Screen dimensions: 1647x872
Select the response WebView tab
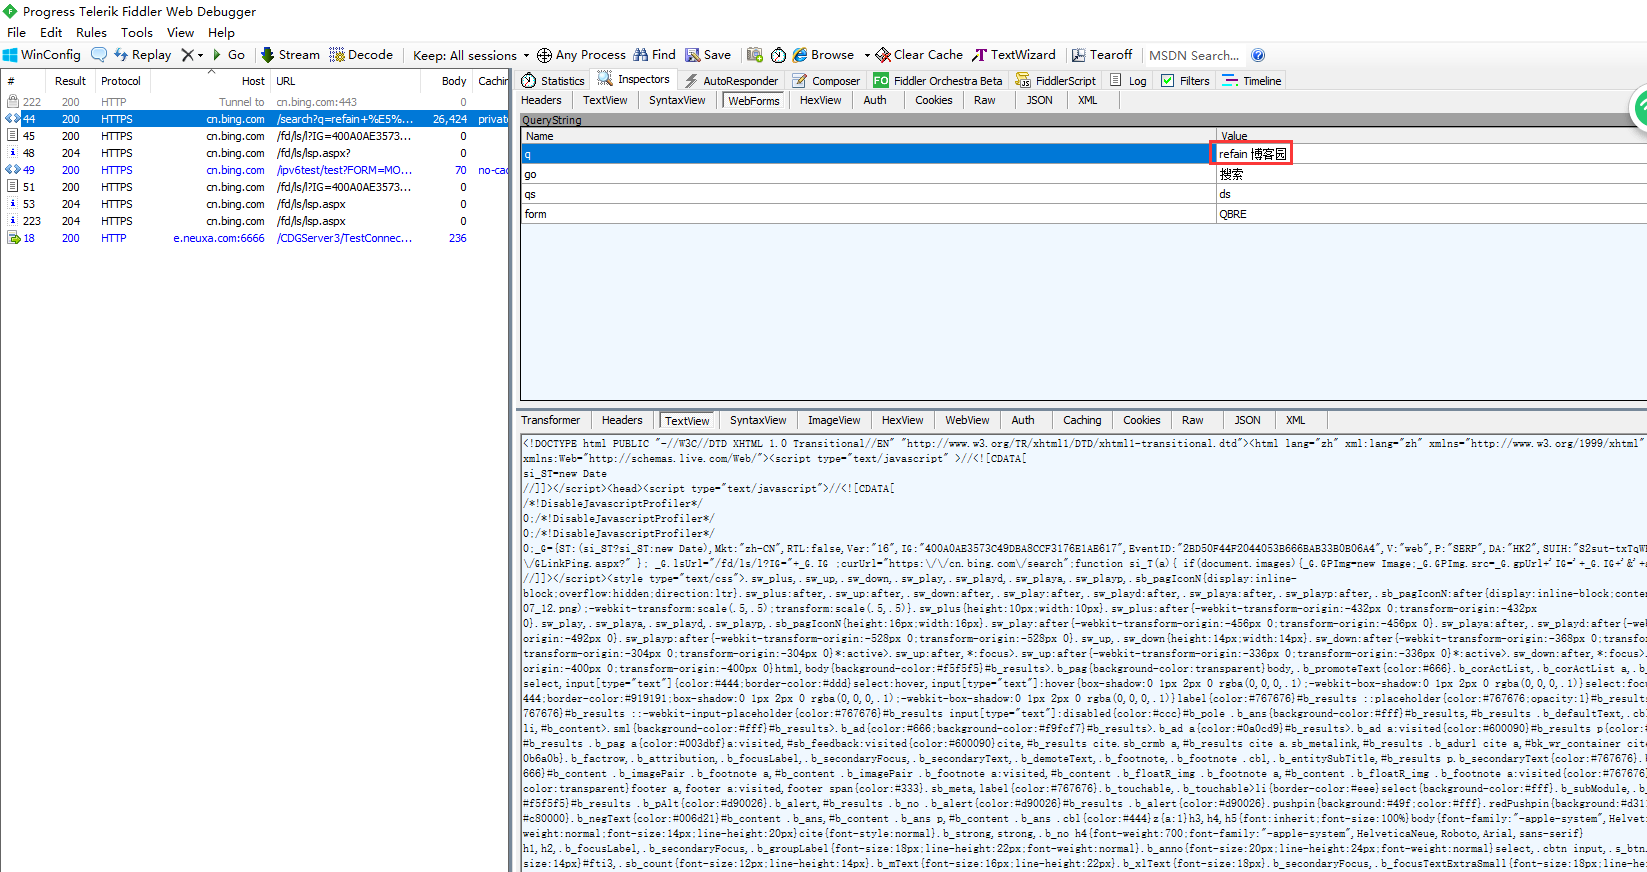click(x=967, y=420)
